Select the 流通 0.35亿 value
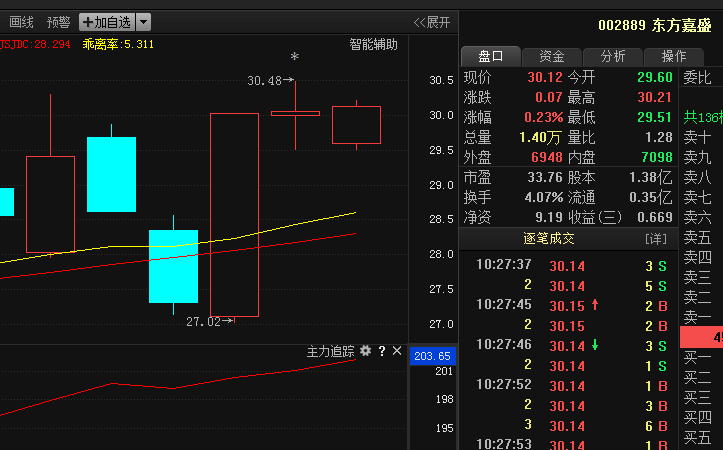Image resolution: width=723 pixels, height=450 pixels. click(x=651, y=197)
